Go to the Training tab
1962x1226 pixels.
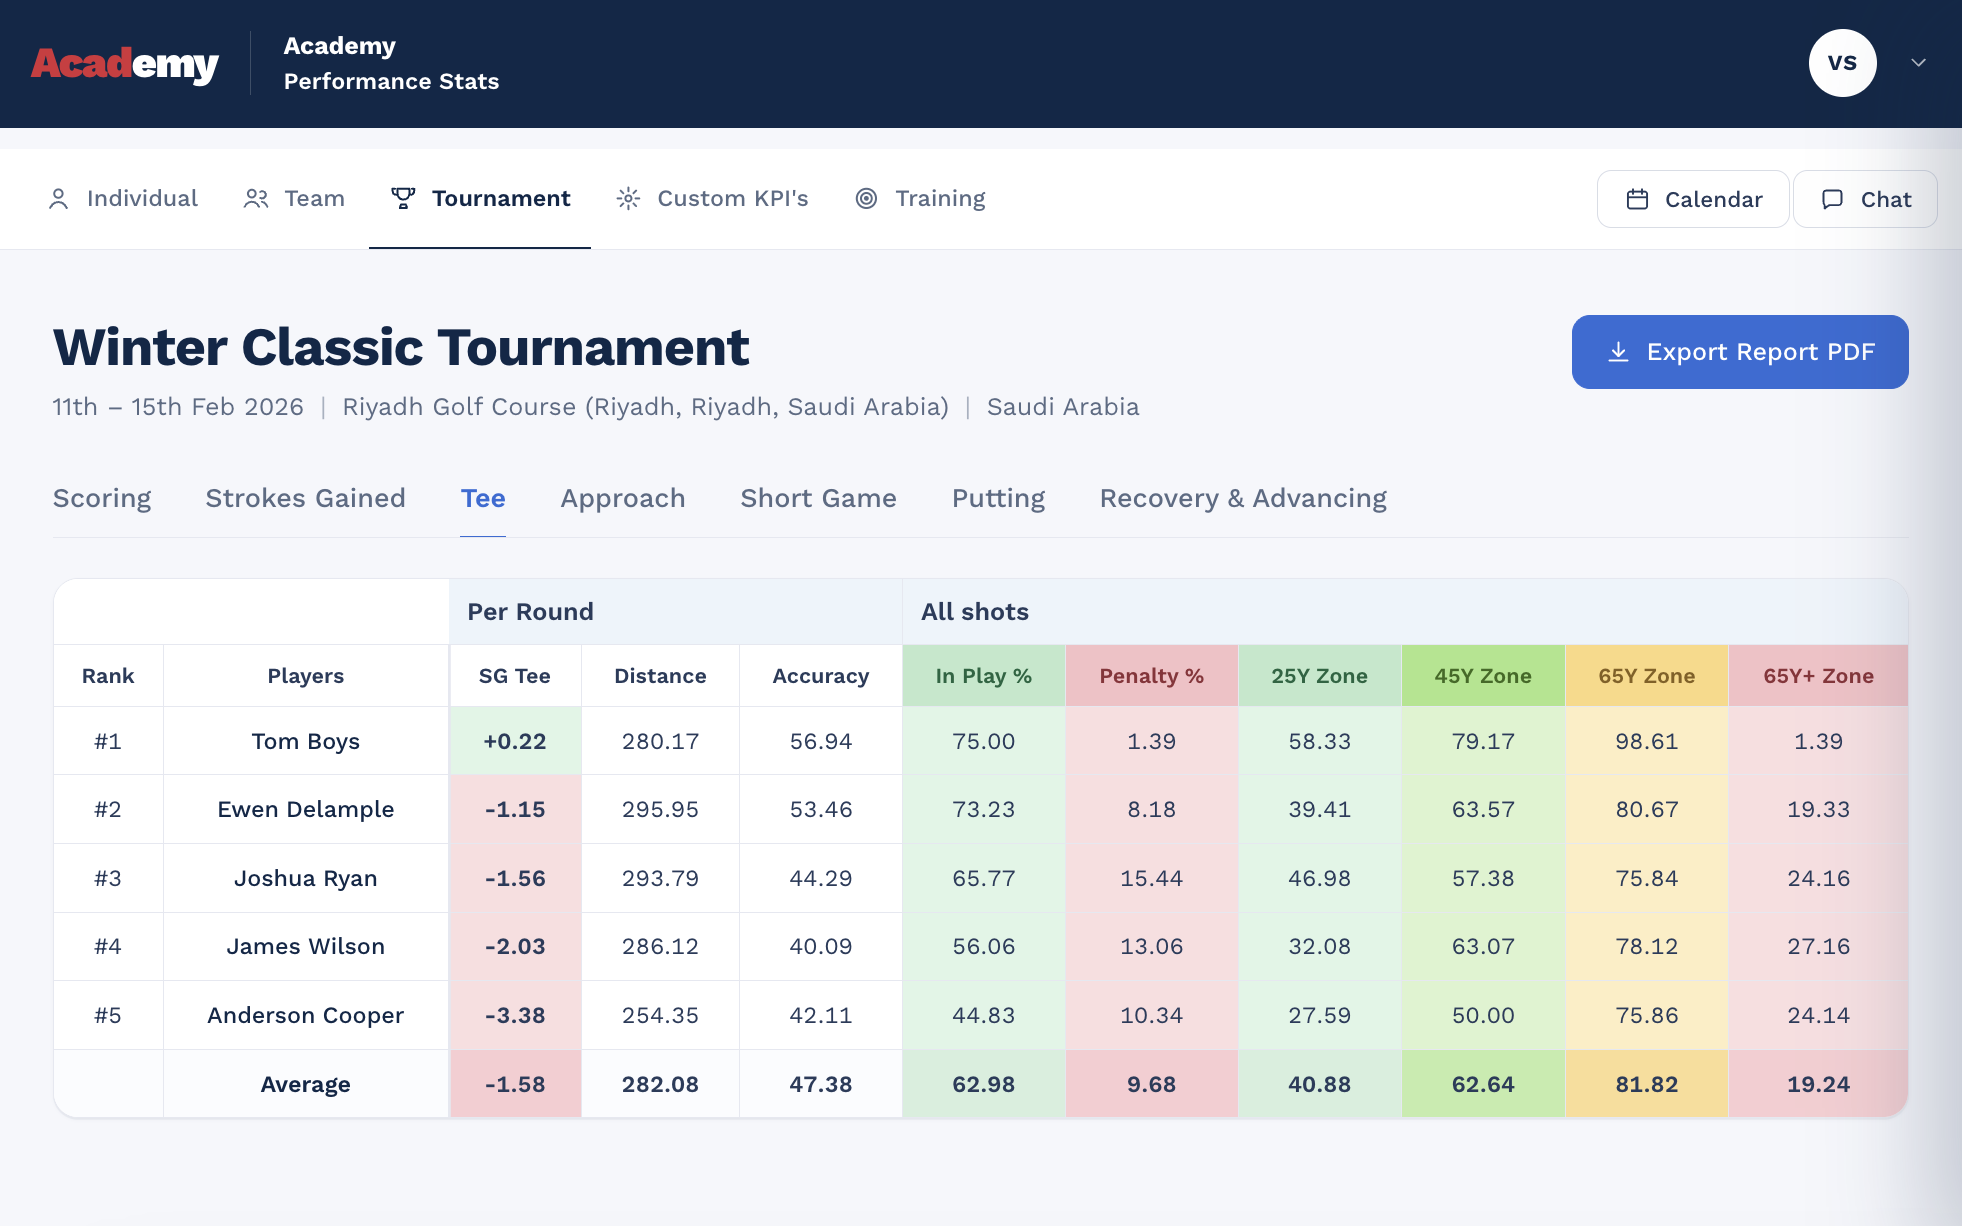pos(920,199)
